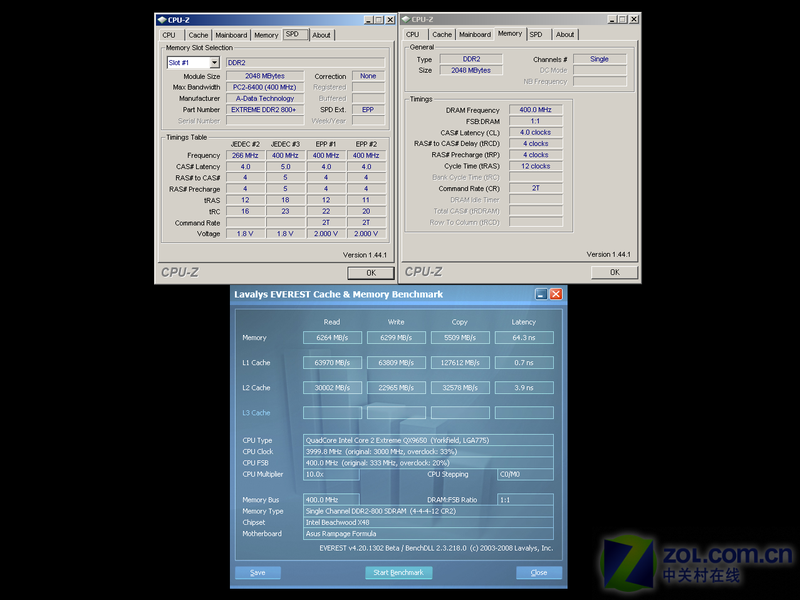Click L2 Cache Read value 30002 MB/s

click(332, 388)
